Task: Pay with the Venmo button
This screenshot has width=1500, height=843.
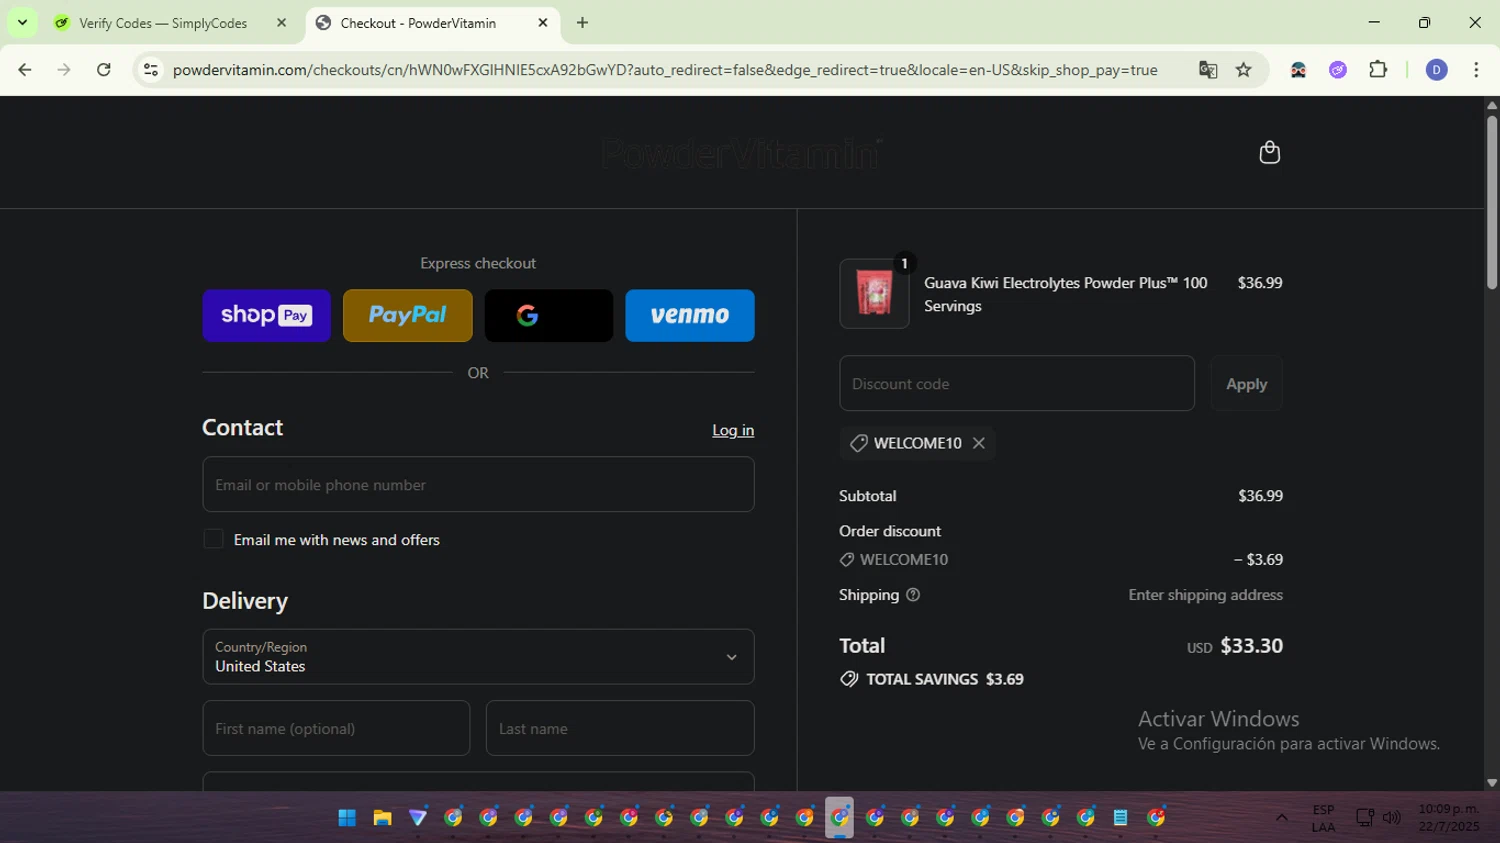Action: tap(690, 315)
